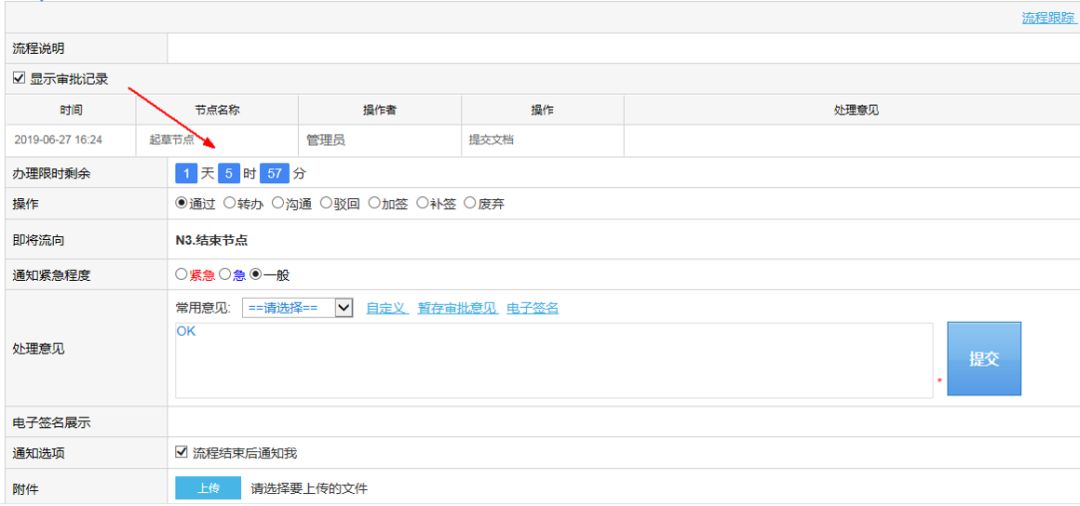This screenshot has width=1080, height=506.
Task: Click the 自定义 link
Action: click(x=386, y=308)
